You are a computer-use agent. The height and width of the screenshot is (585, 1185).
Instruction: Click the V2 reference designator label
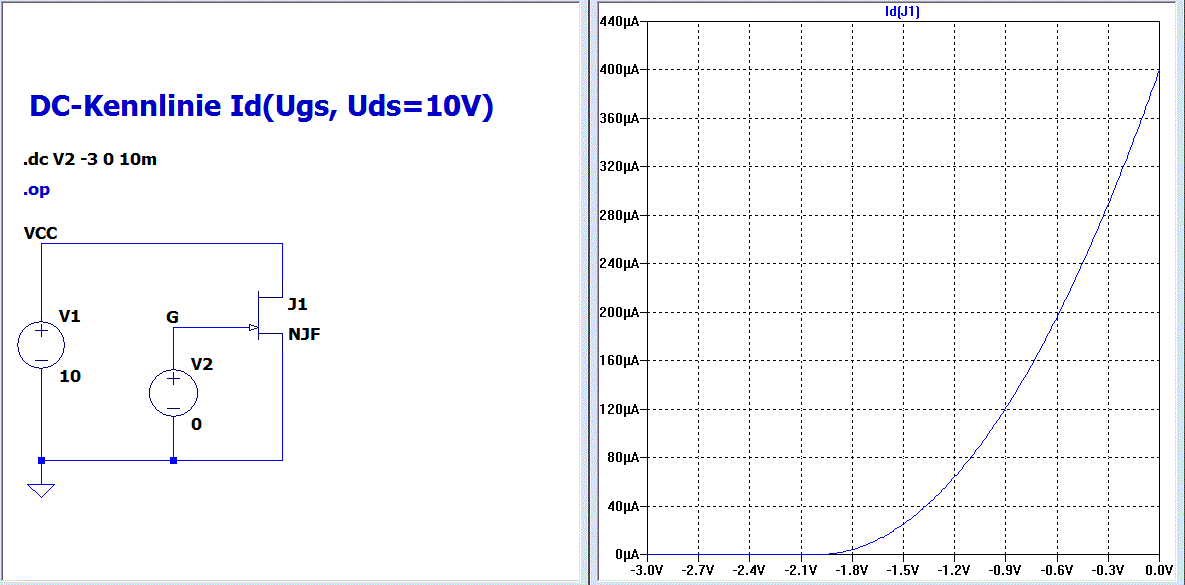tap(202, 365)
